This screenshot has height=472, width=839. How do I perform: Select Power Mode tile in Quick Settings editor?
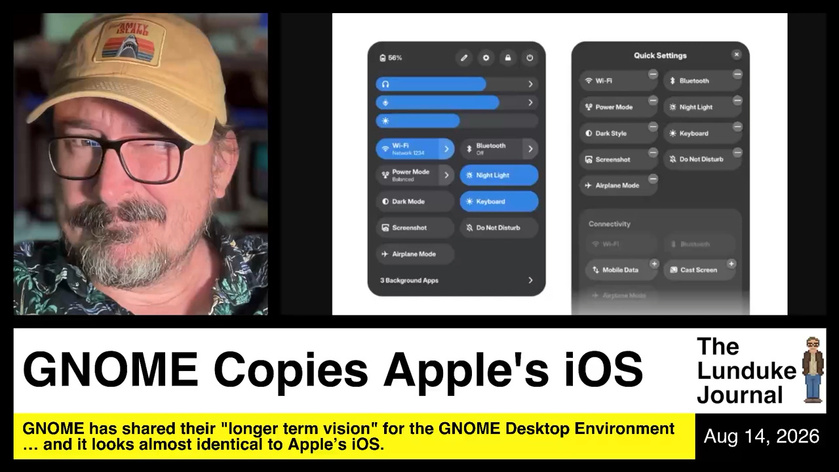click(x=618, y=107)
